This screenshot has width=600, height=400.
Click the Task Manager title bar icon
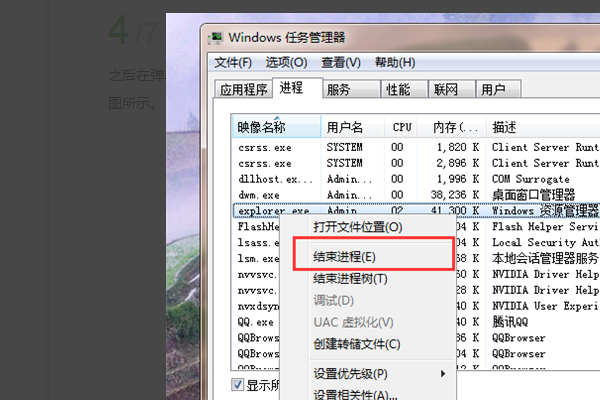[x=216, y=38]
